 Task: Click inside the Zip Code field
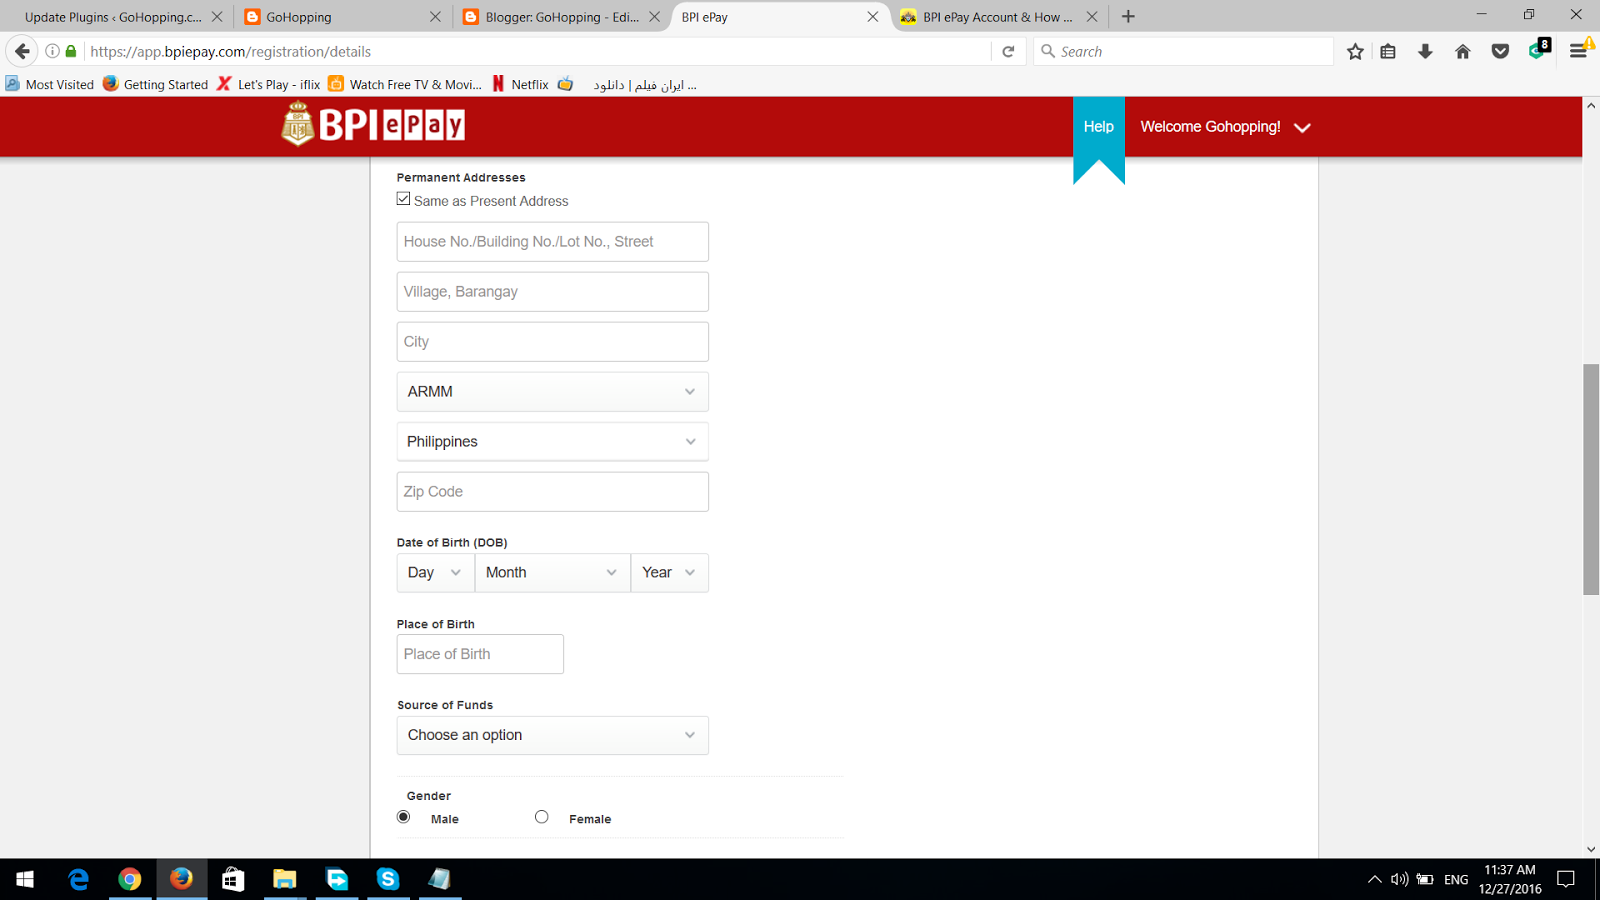tap(552, 491)
